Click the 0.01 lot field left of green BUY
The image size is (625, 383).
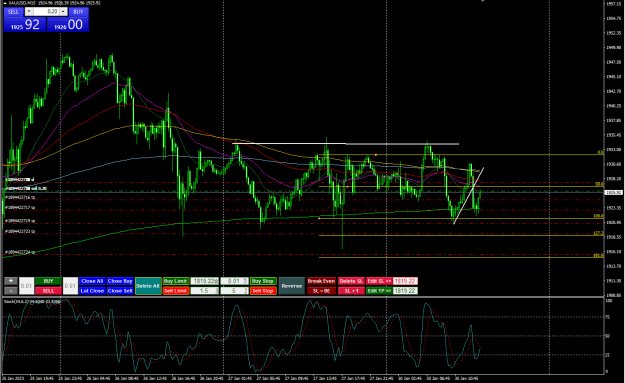[x=26, y=286]
